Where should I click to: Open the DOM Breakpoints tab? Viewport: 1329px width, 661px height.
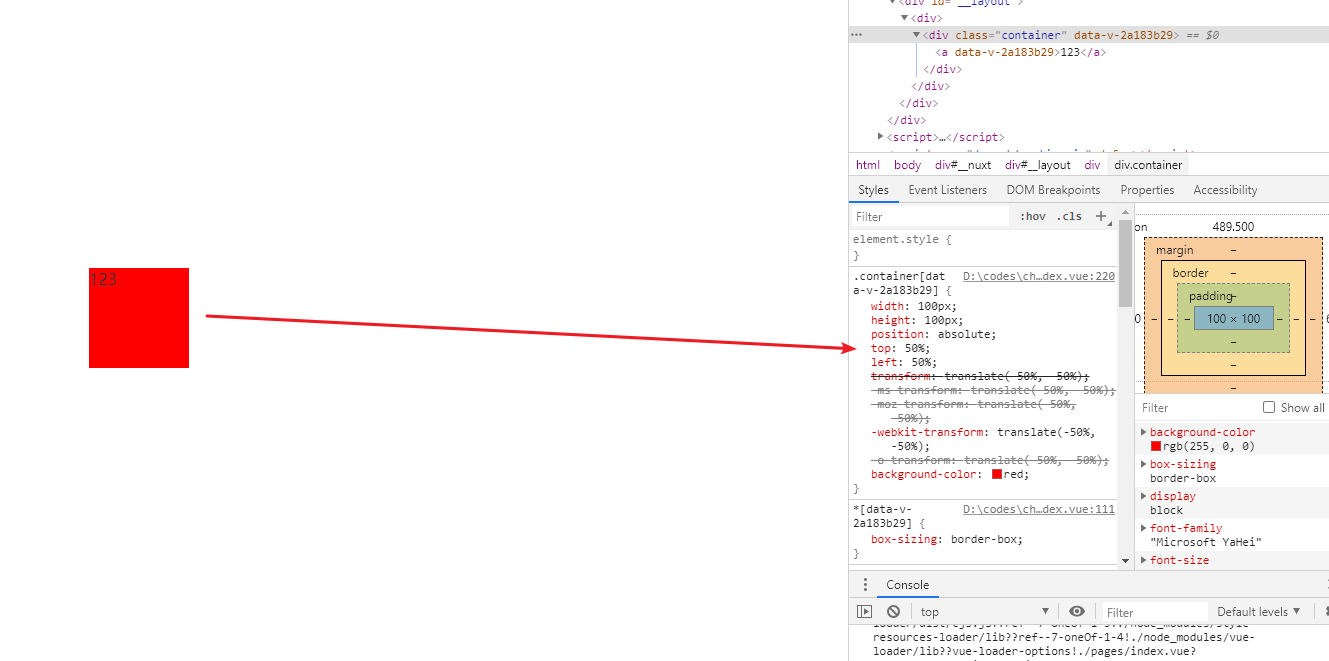pos(1053,190)
